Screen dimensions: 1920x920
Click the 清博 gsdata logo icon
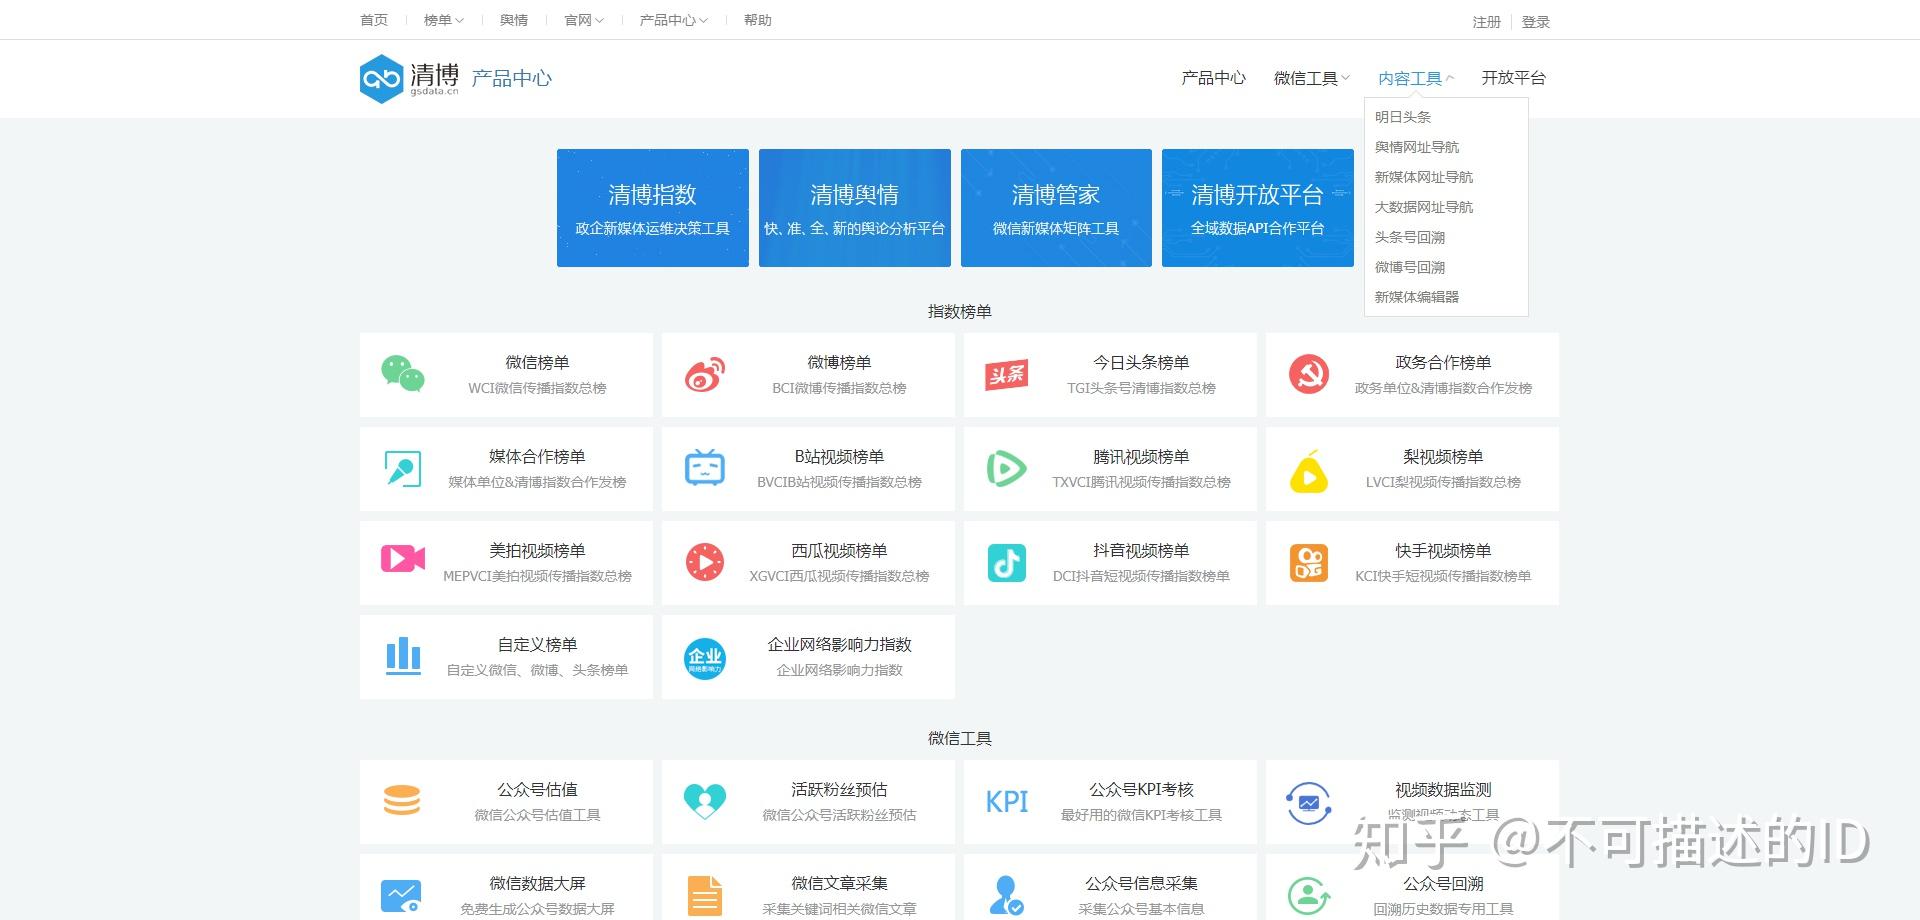(381, 78)
